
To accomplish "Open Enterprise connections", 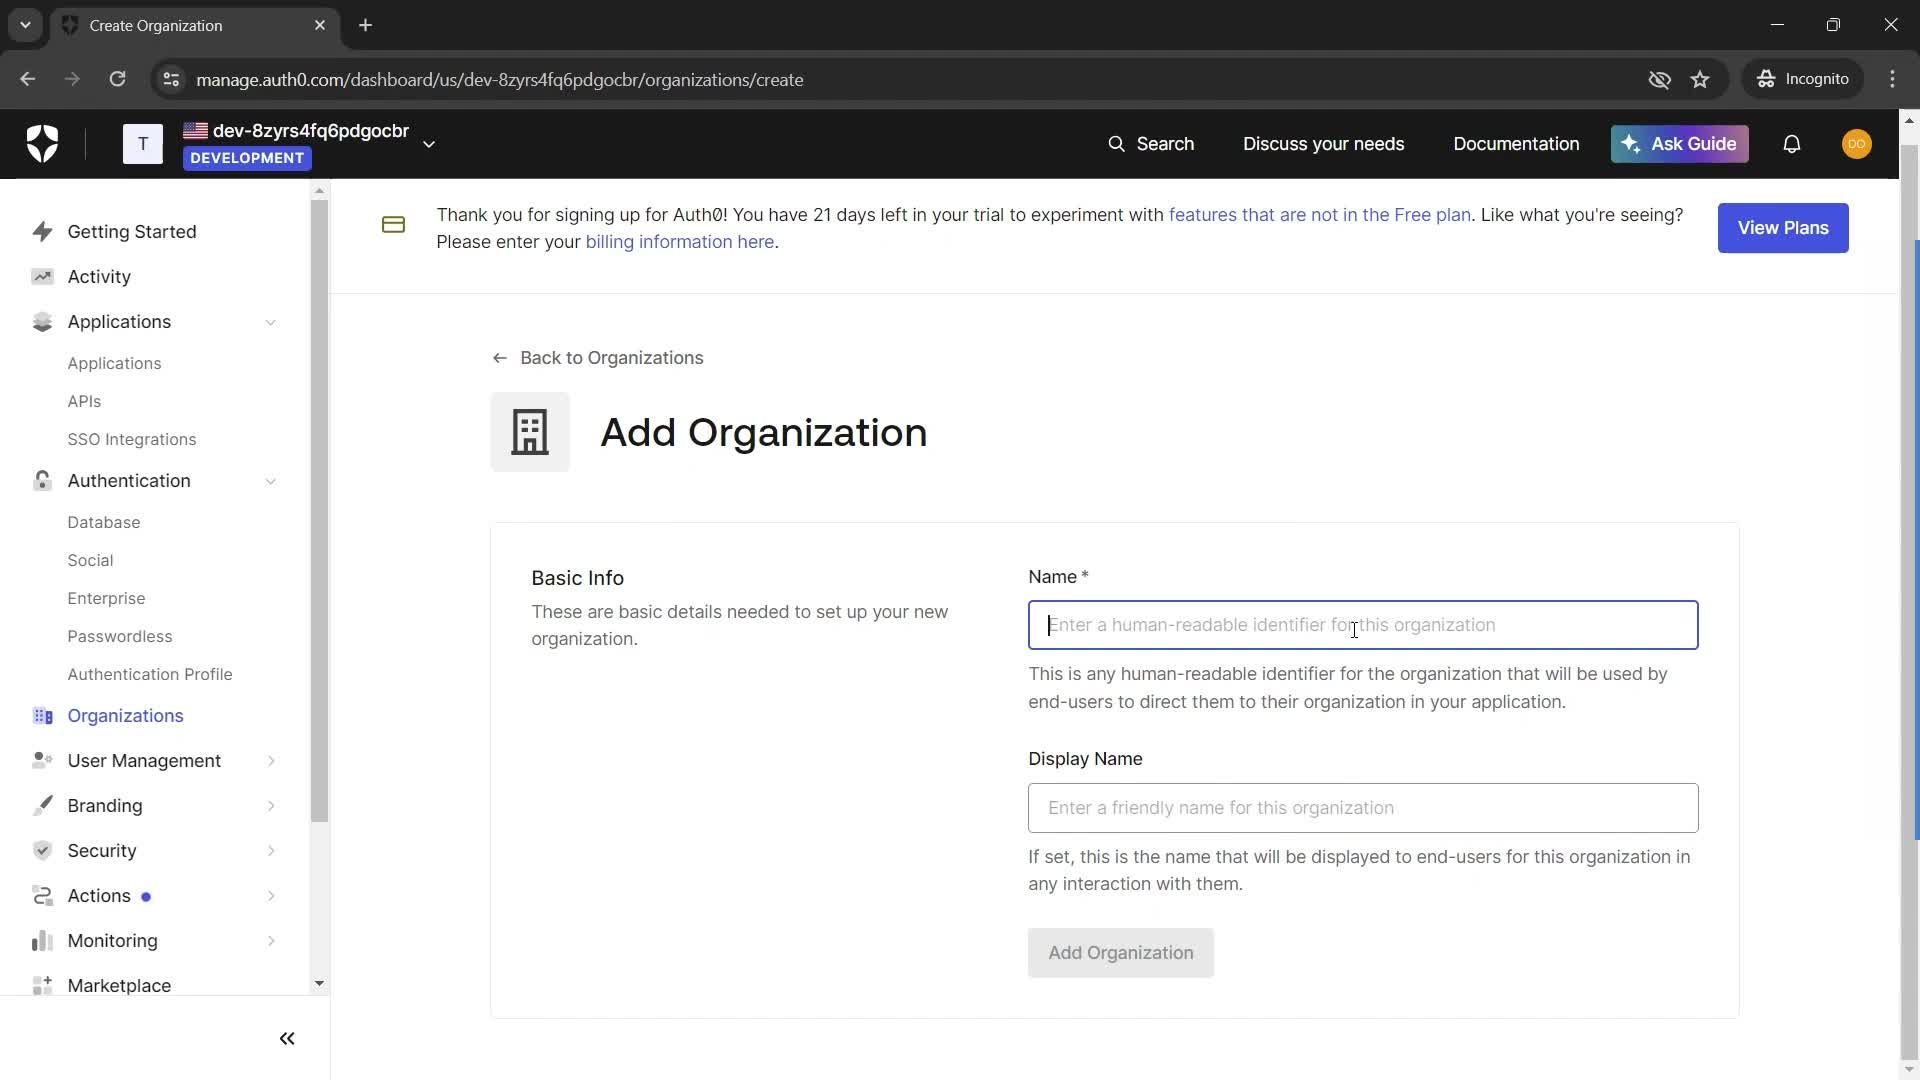I will point(106,599).
